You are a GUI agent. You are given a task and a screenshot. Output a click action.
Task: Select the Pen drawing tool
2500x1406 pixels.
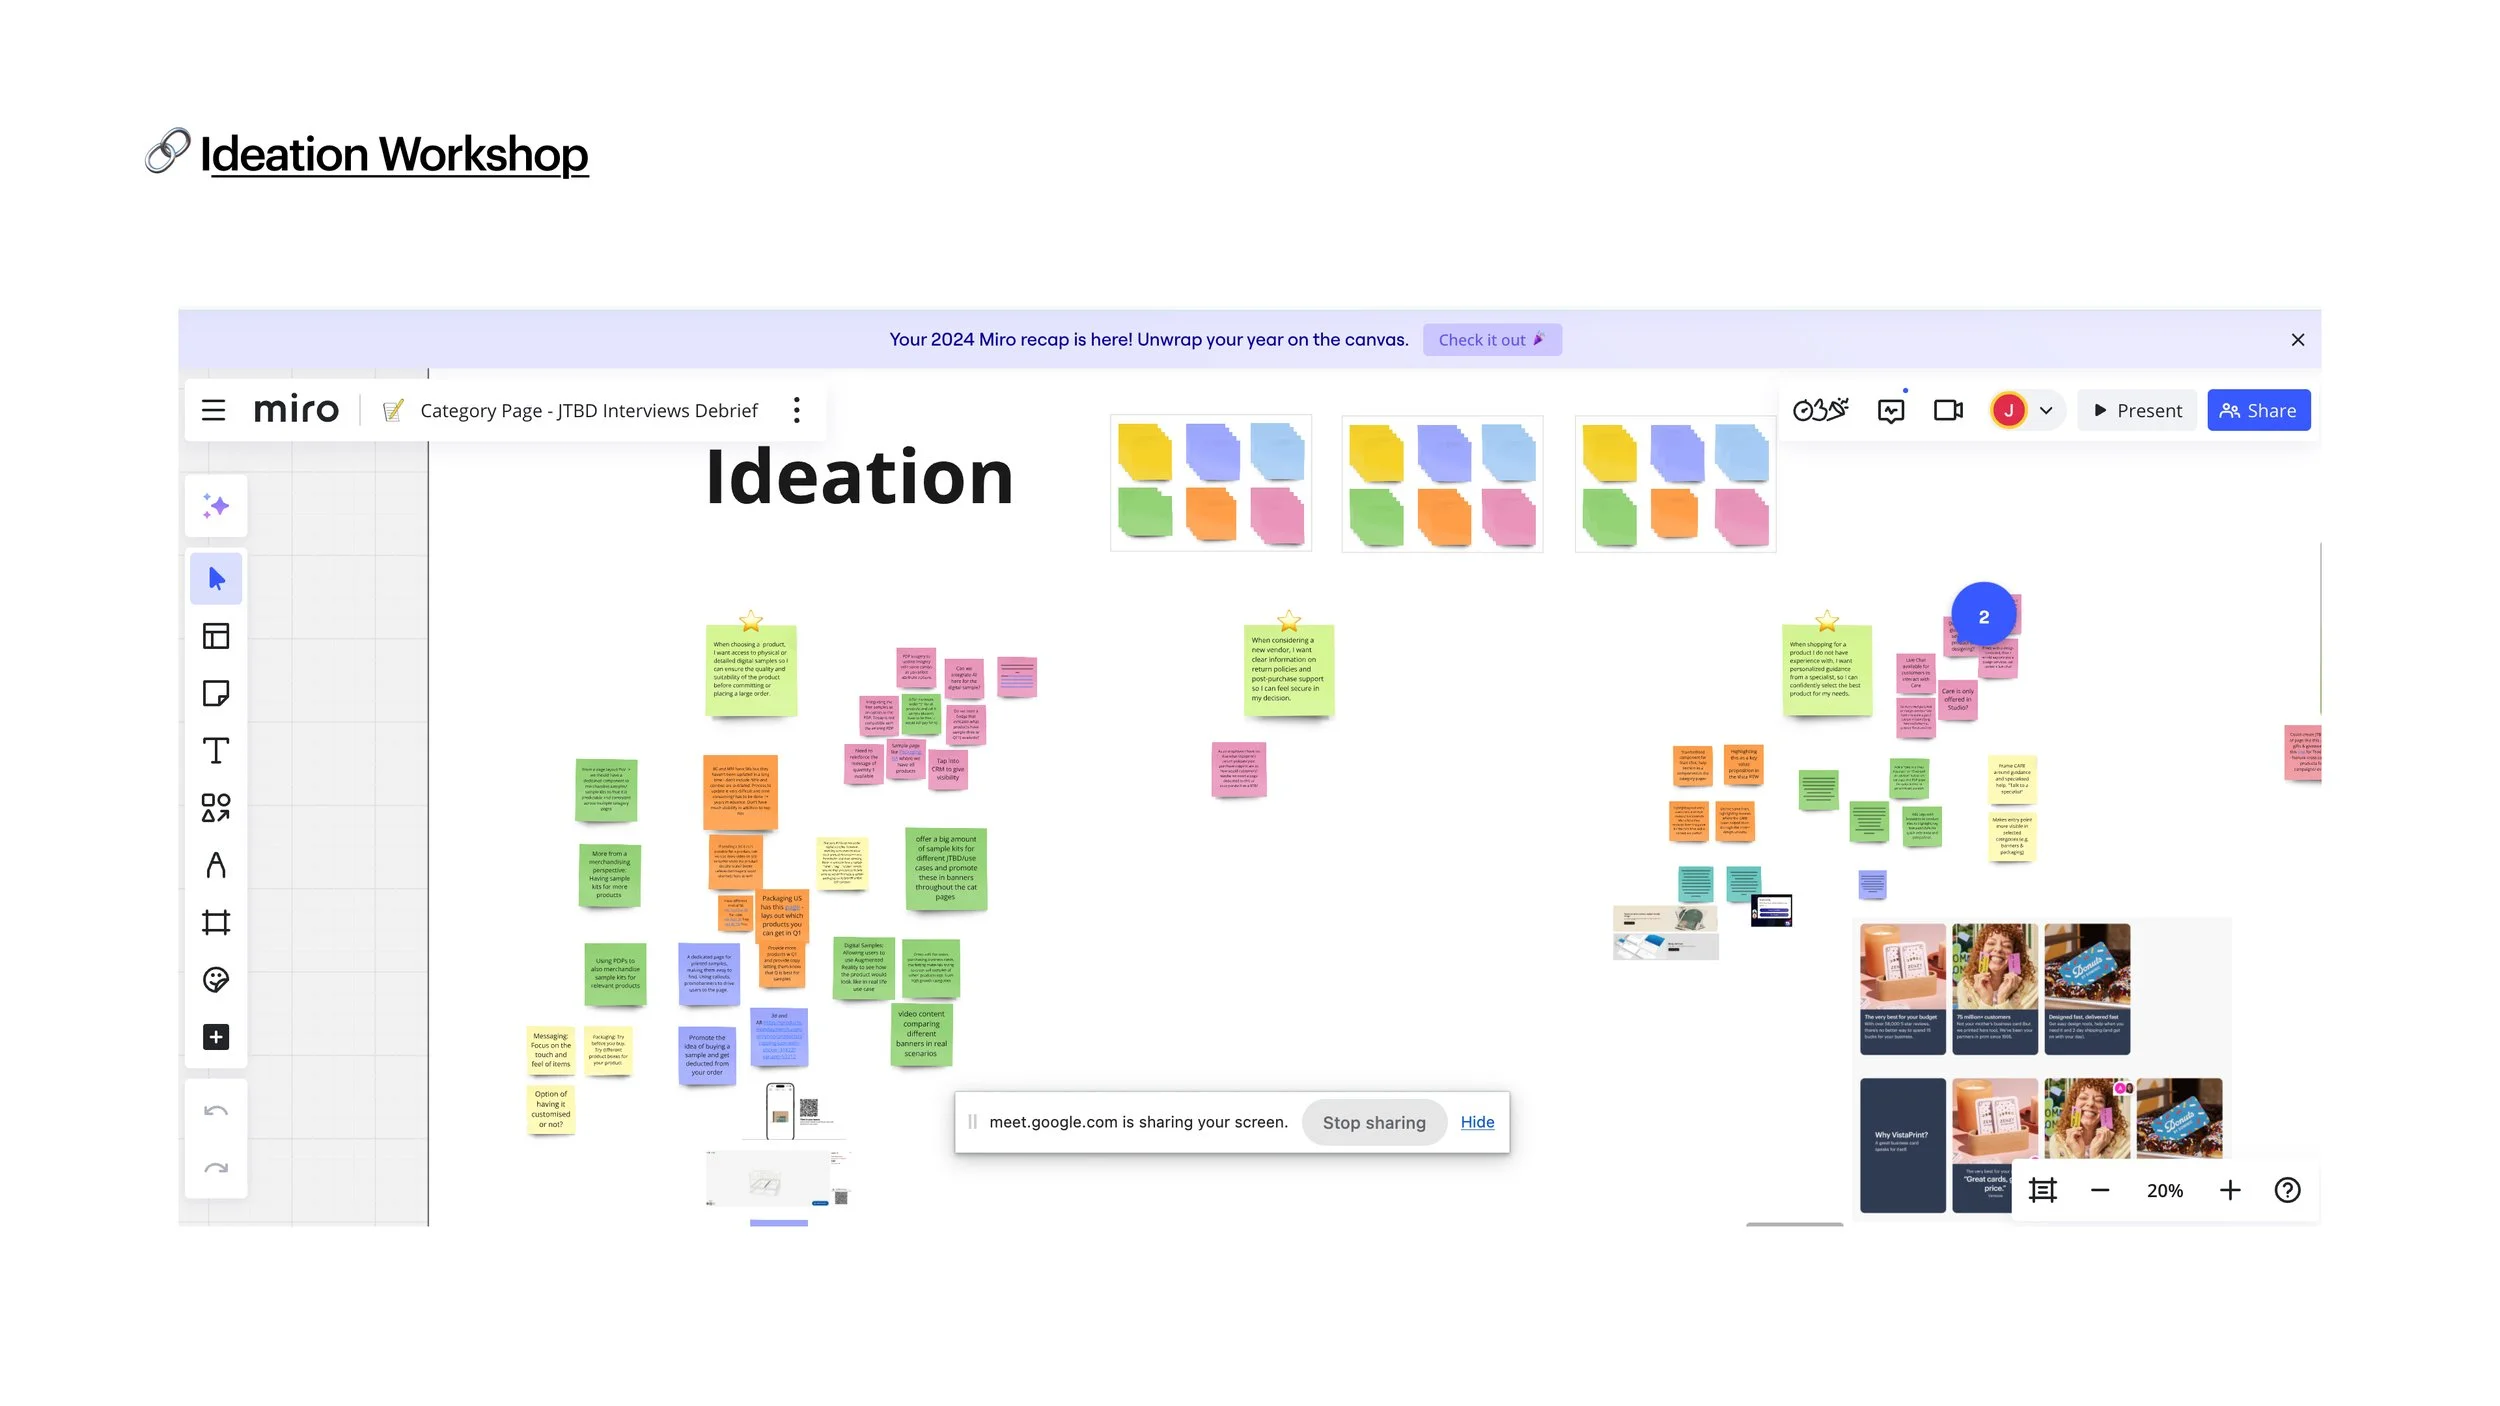(x=216, y=865)
